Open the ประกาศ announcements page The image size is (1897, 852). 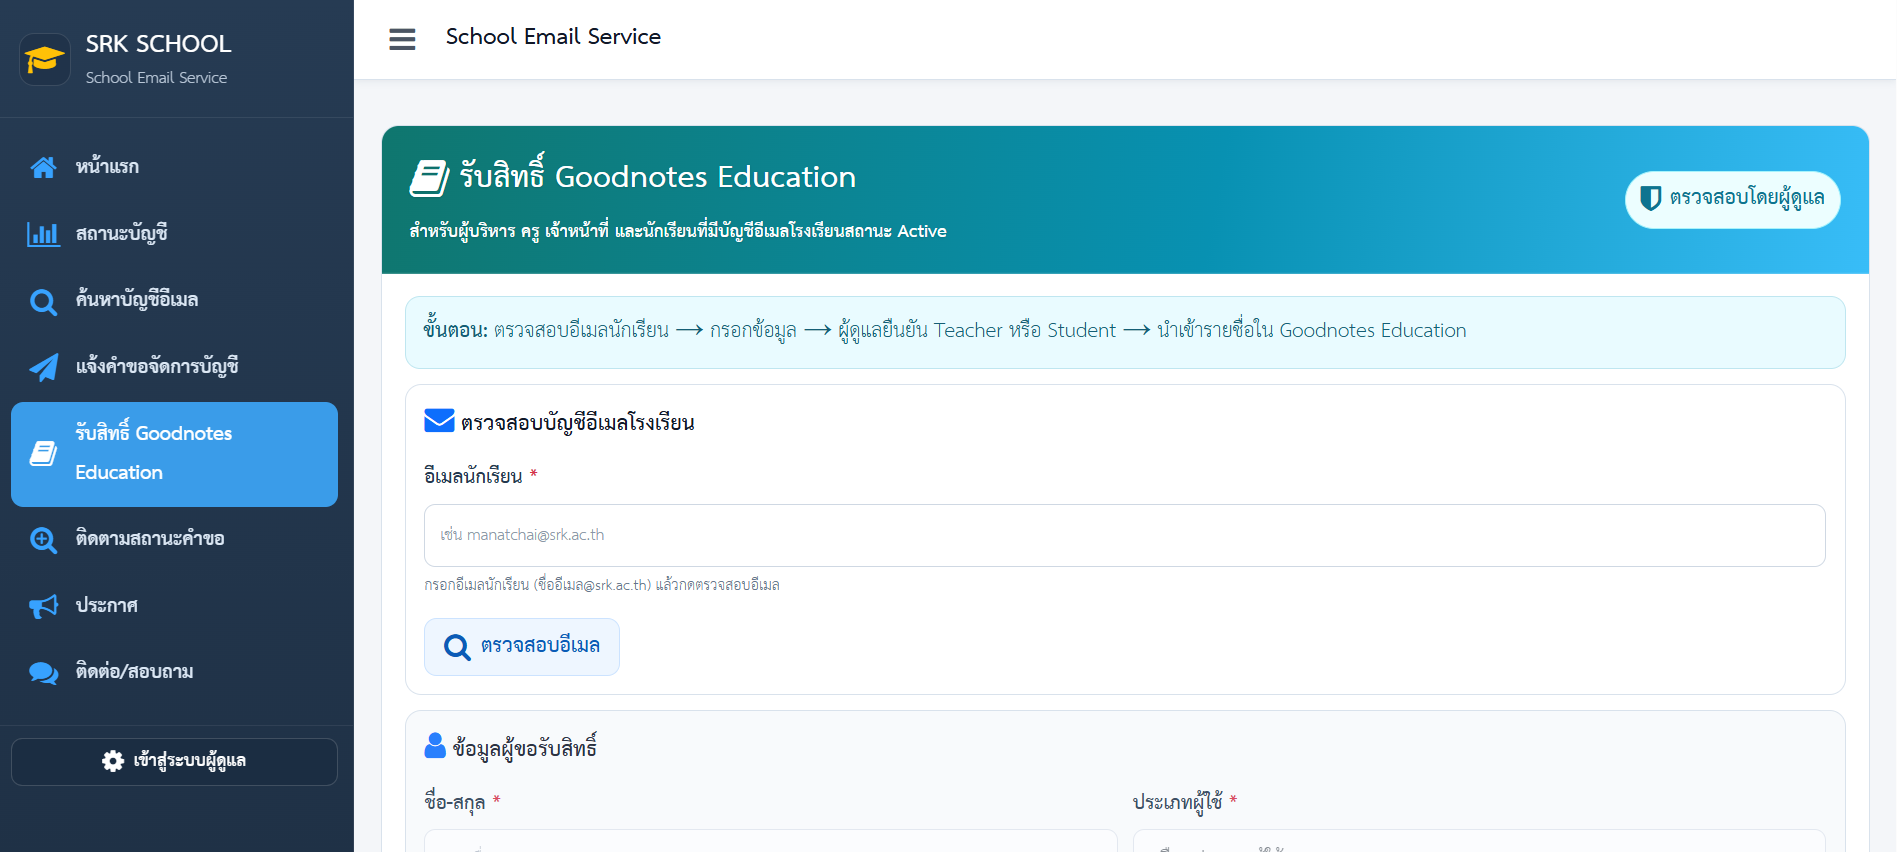coord(174,606)
